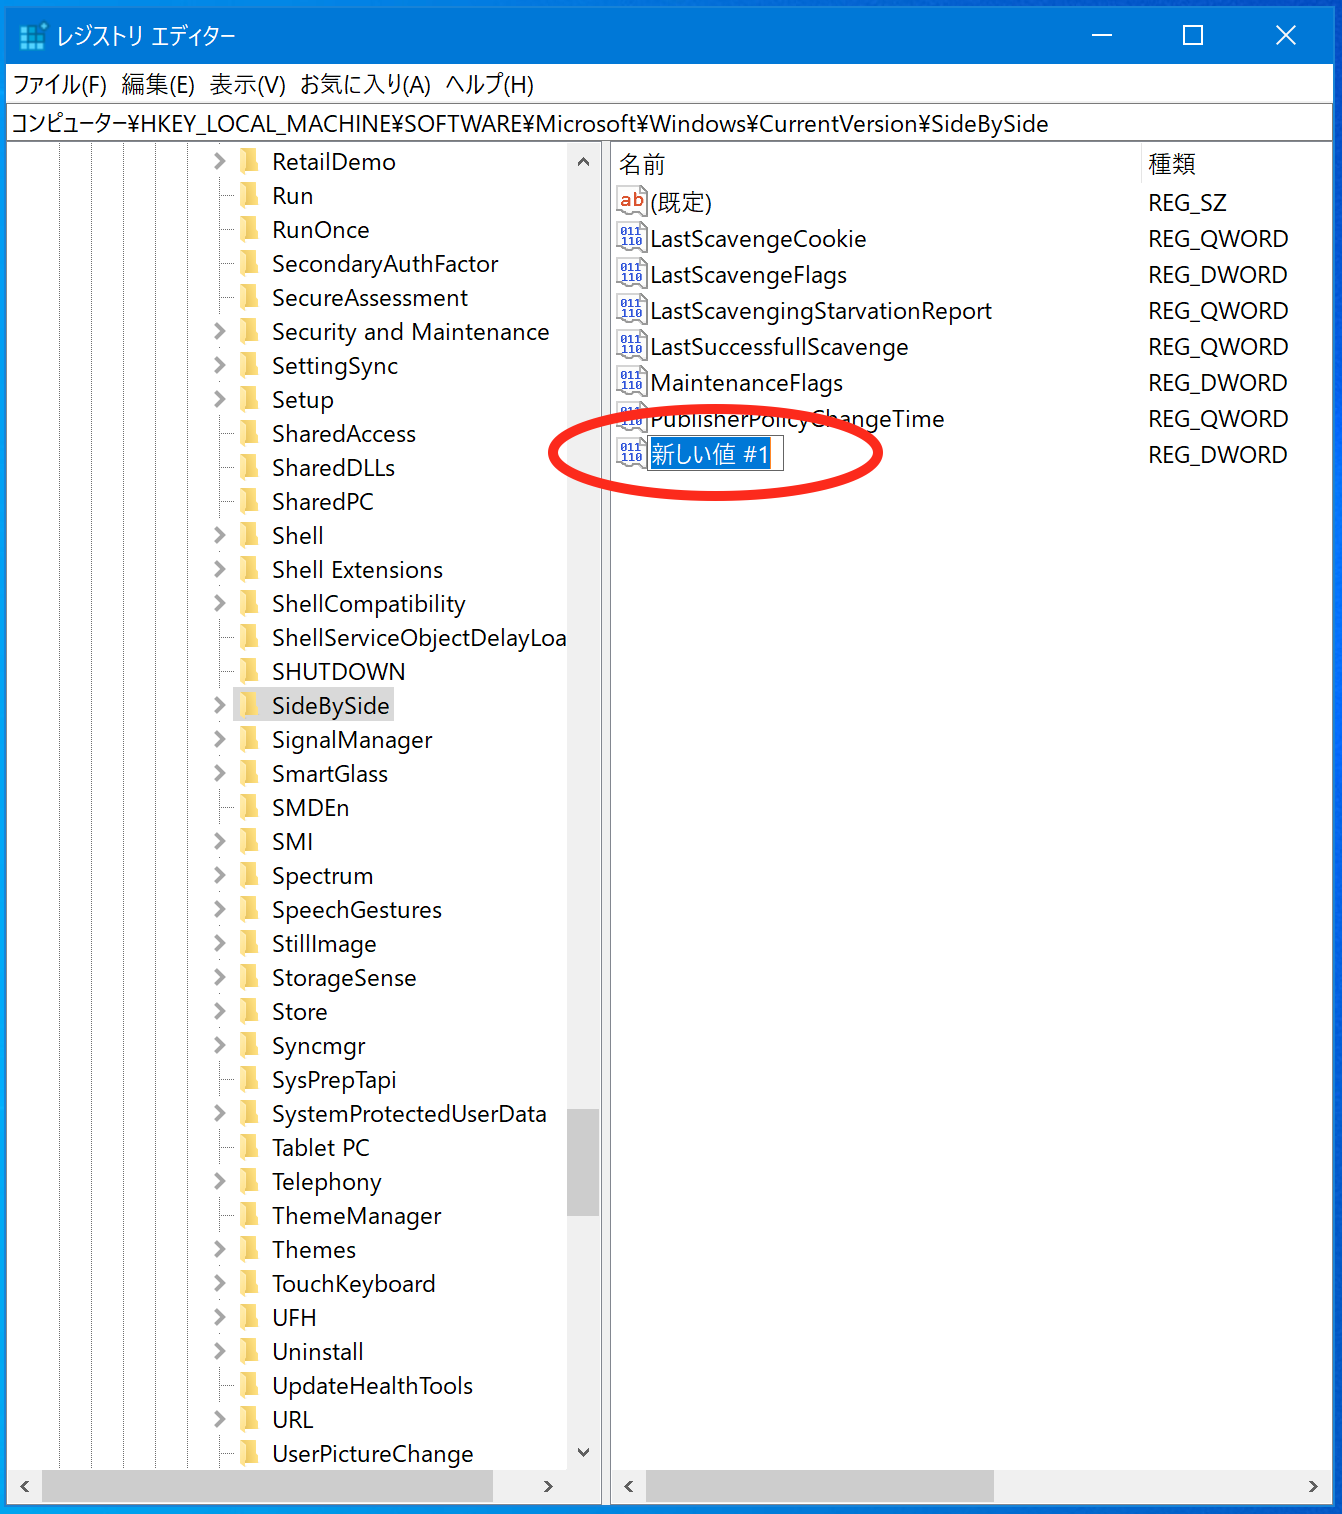Viewport: 1342px width, 1514px height.
Task: Expand the SignalManager key
Action: 220,739
